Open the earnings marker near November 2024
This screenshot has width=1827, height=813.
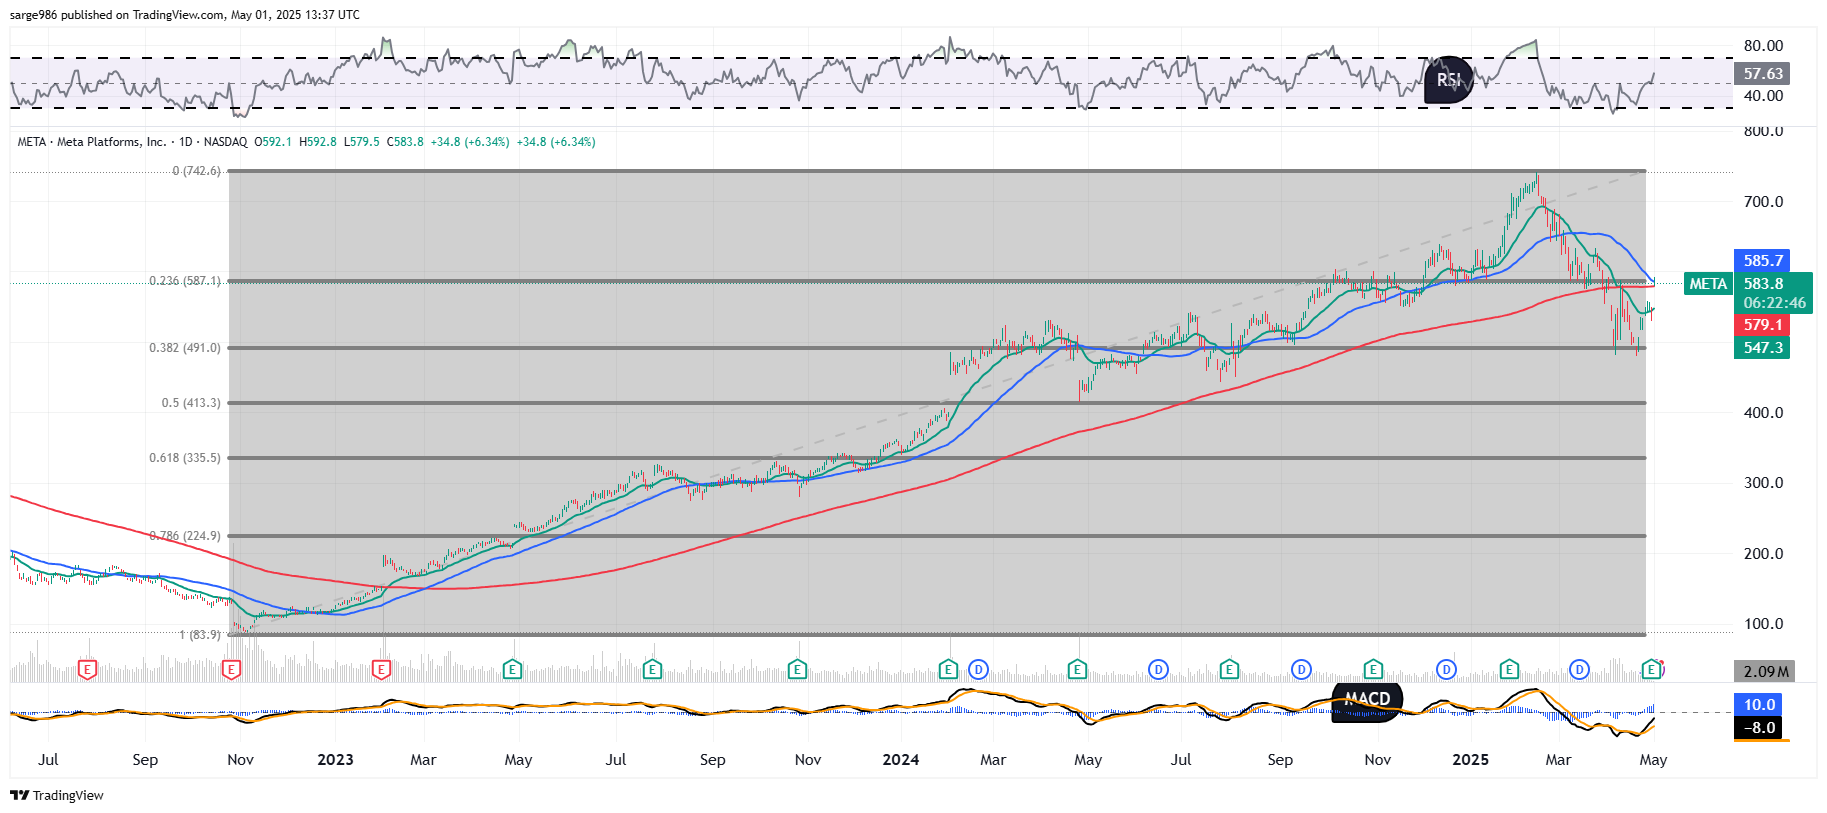coord(1373,669)
